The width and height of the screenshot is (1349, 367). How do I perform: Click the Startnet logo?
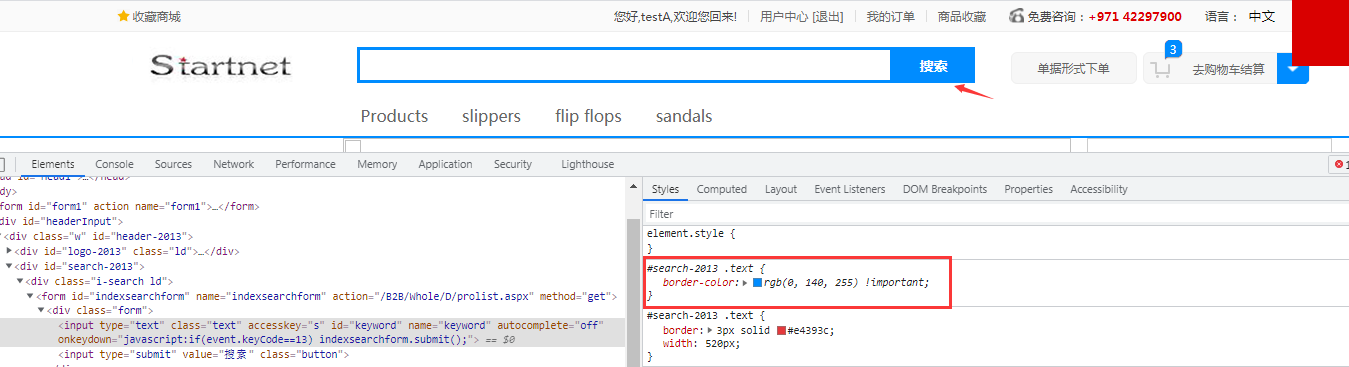click(x=221, y=66)
